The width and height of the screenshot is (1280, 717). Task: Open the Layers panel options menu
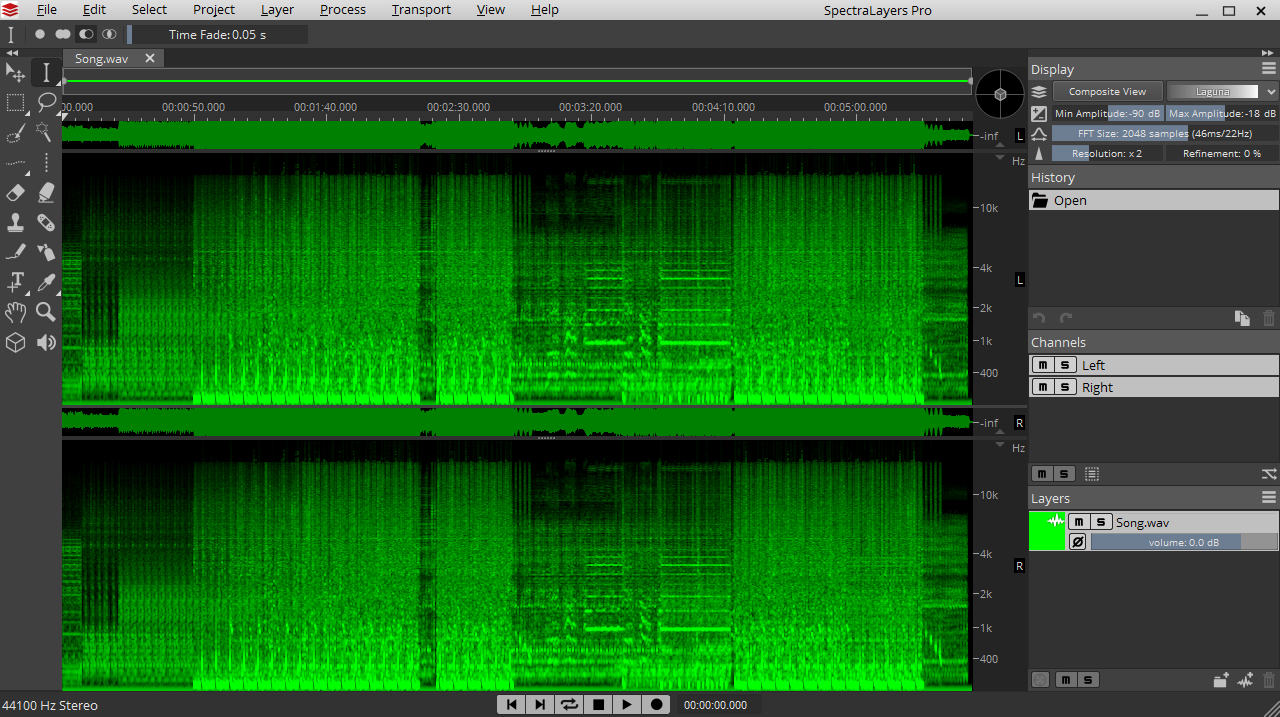1268,497
